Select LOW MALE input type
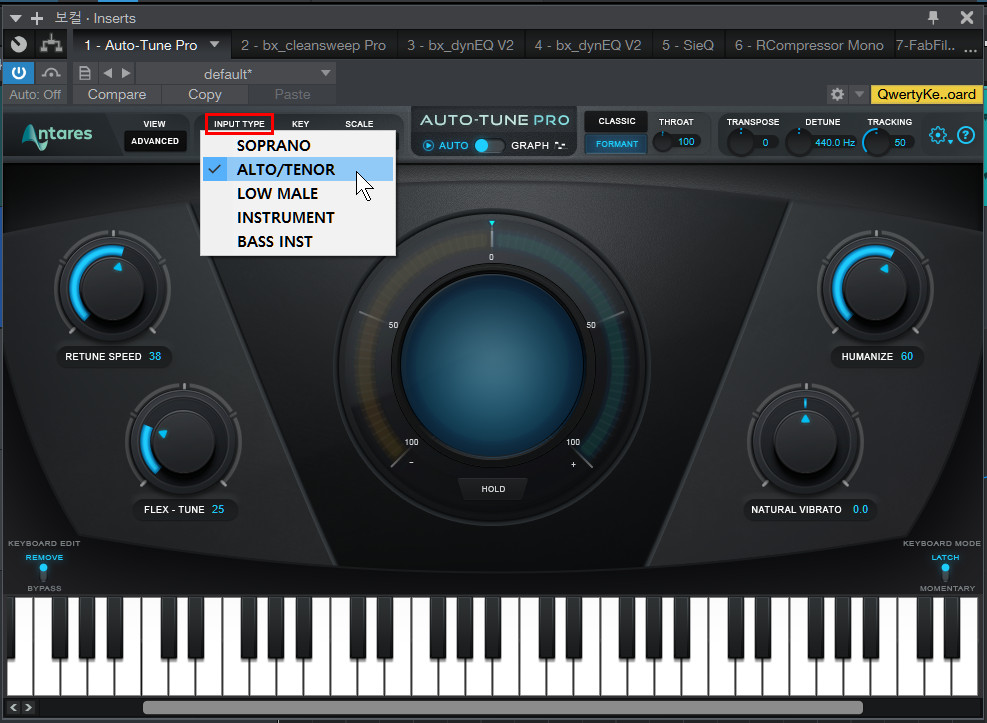Viewport: 987px width, 723px height. coord(298,193)
